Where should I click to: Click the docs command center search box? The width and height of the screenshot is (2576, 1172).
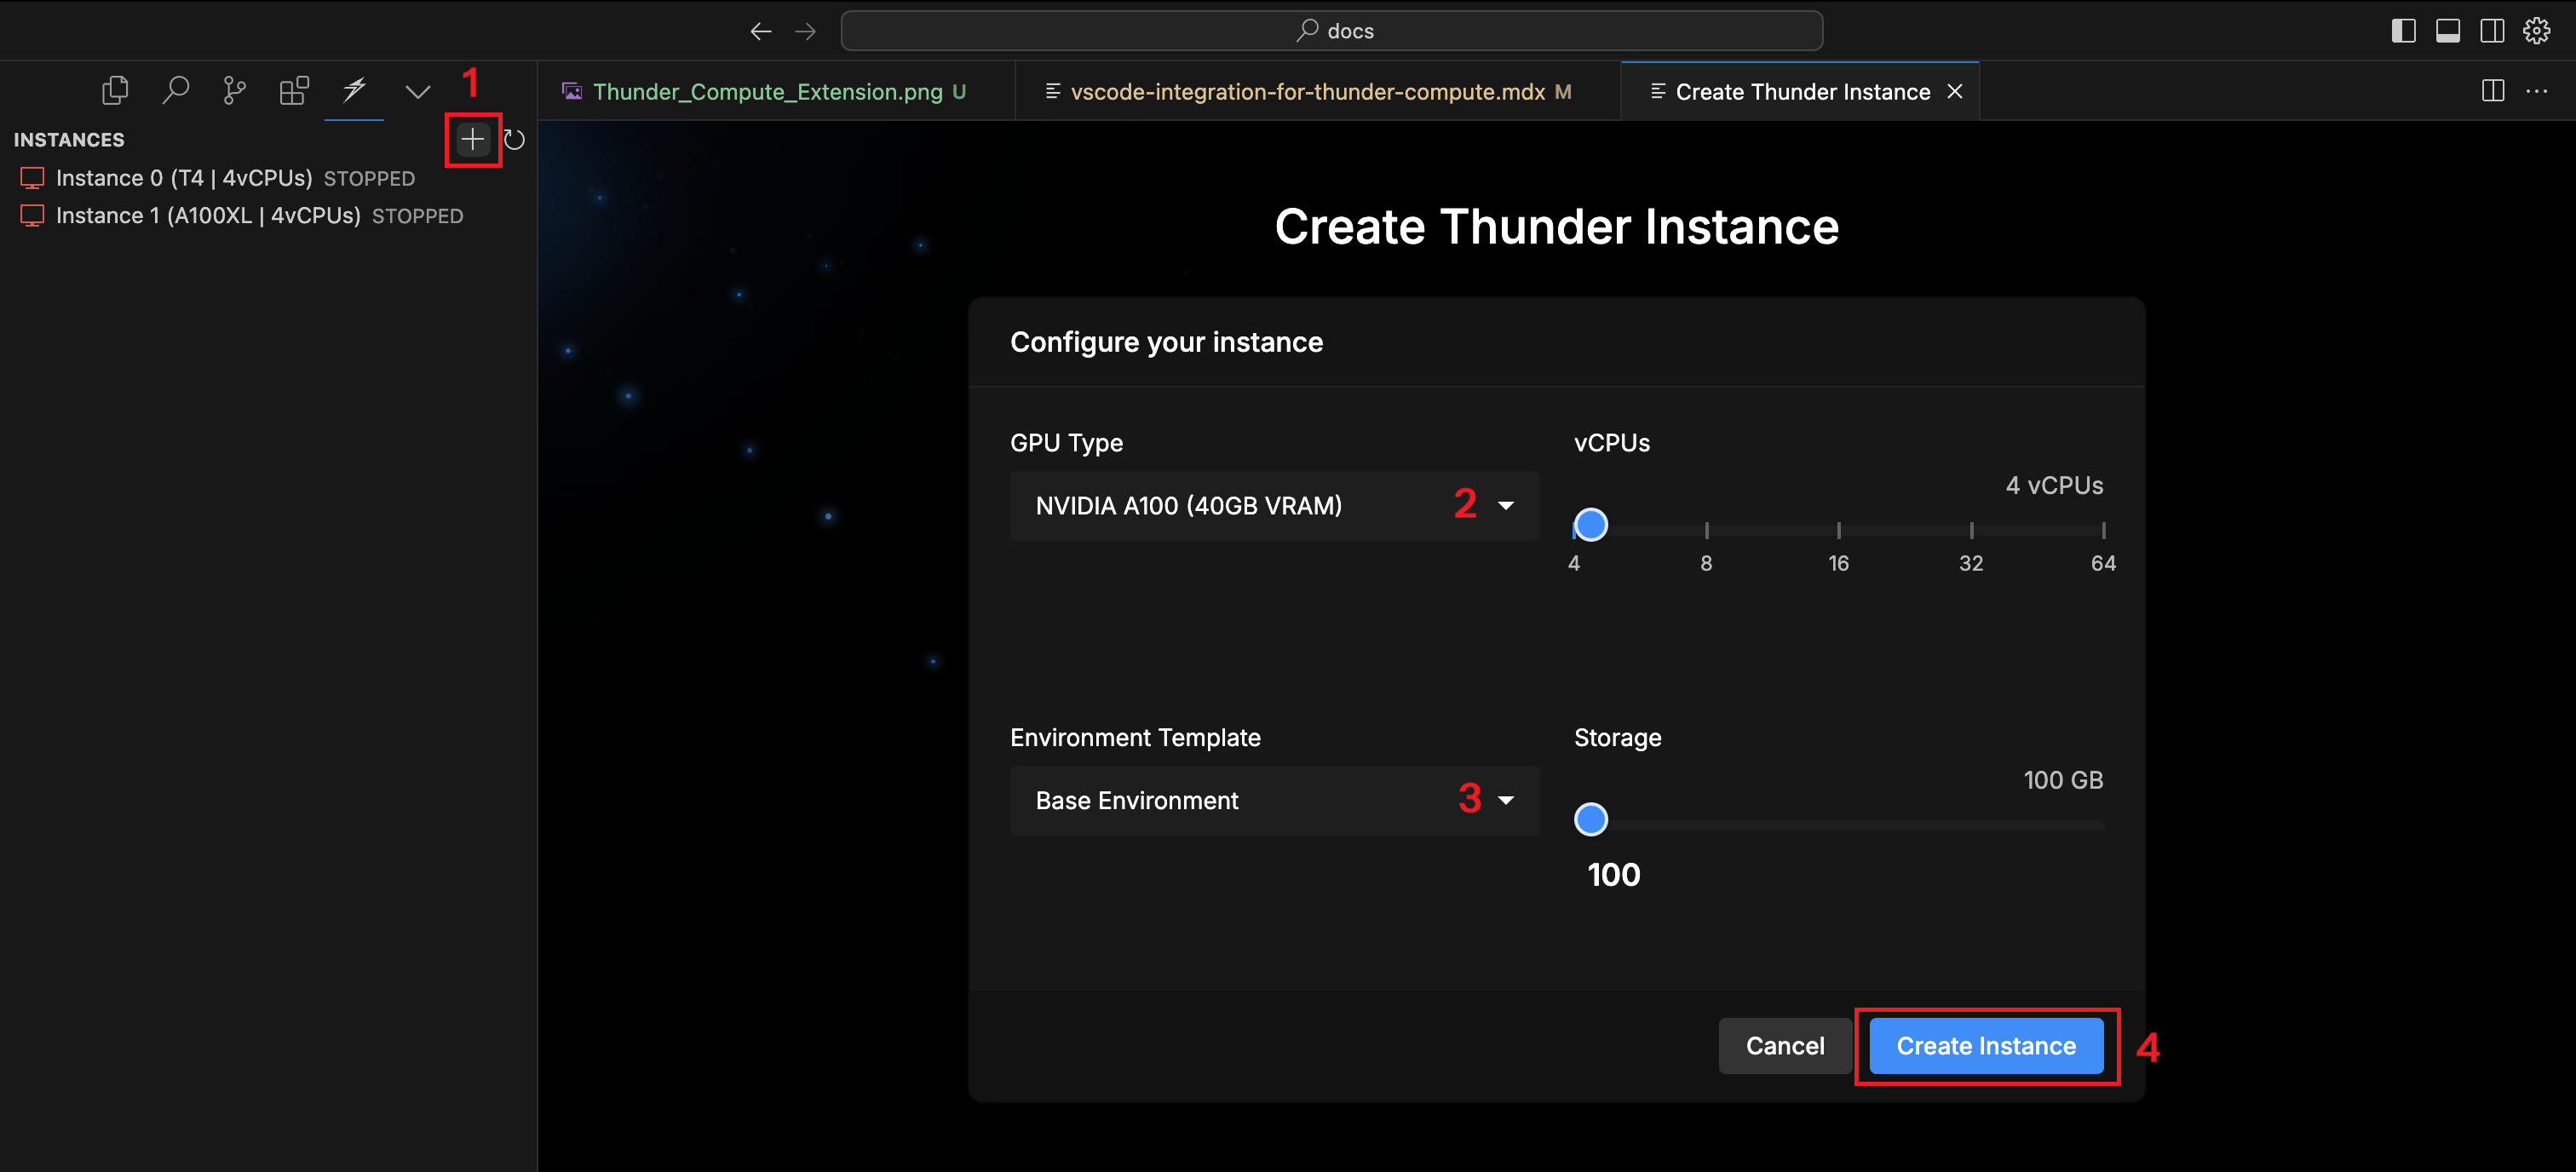pyautogui.click(x=1332, y=31)
